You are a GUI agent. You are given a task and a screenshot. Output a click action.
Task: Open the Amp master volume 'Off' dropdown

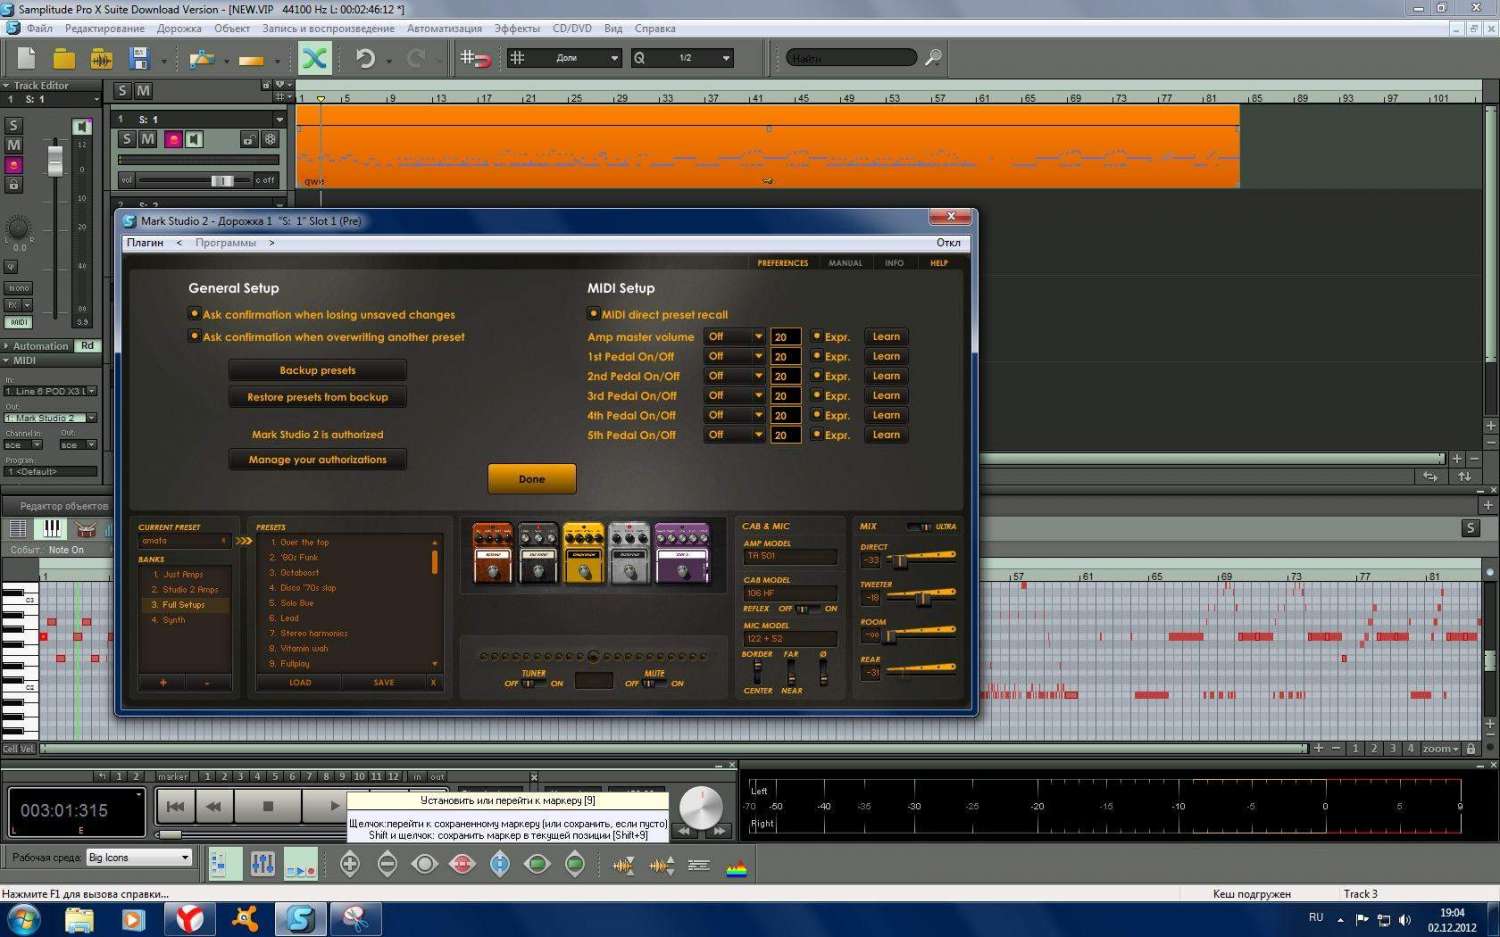point(734,337)
